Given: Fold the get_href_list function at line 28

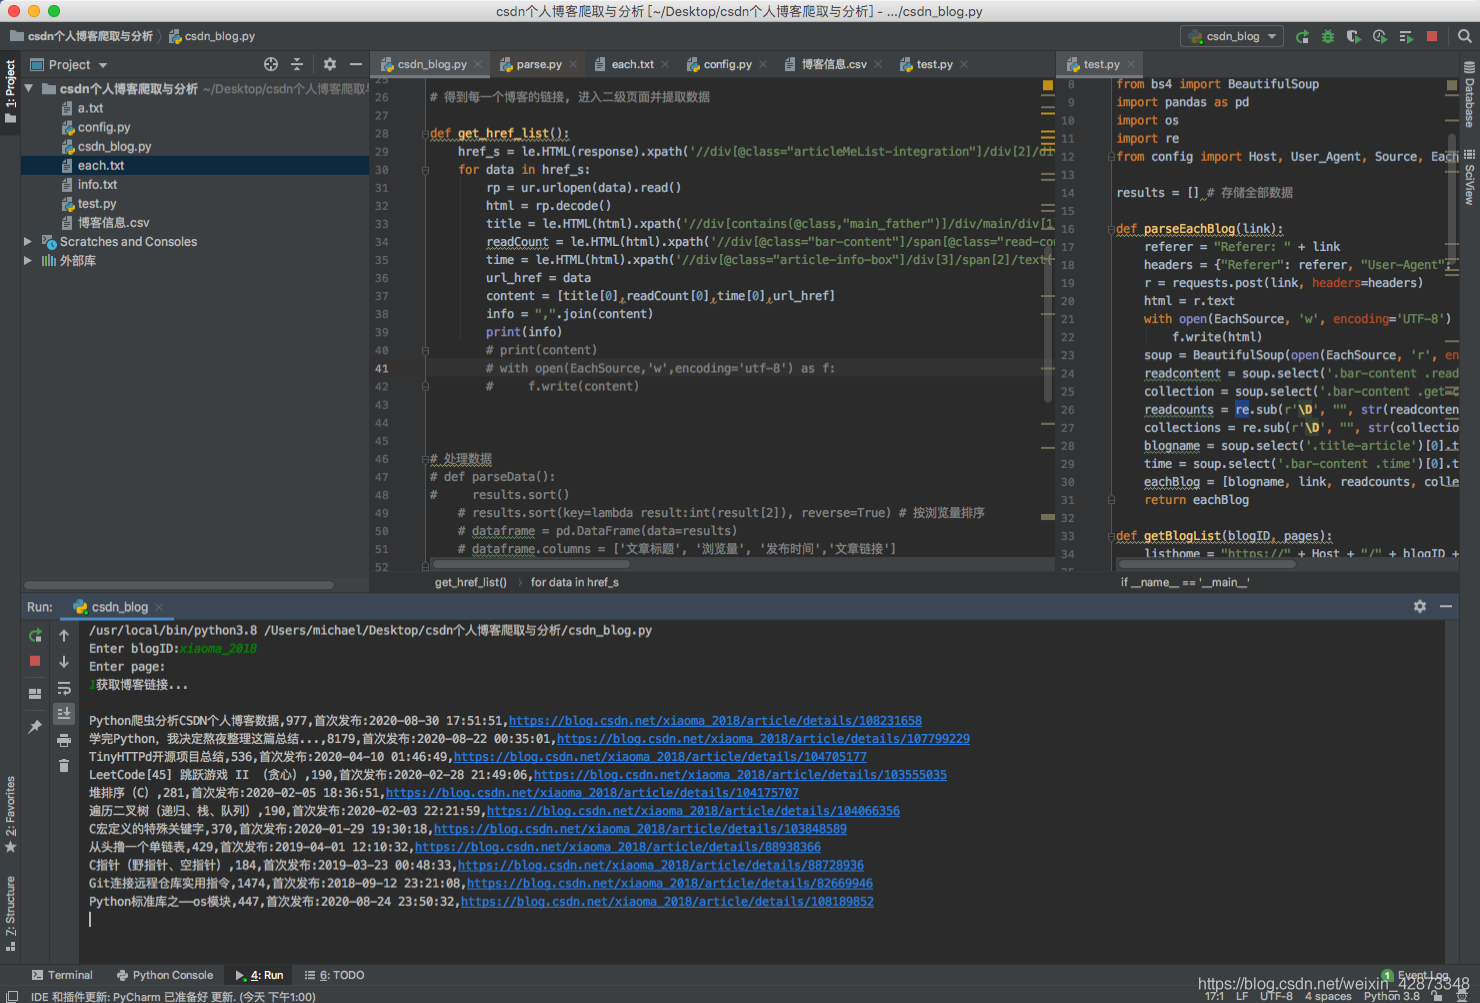Looking at the screenshot, I should 425,133.
